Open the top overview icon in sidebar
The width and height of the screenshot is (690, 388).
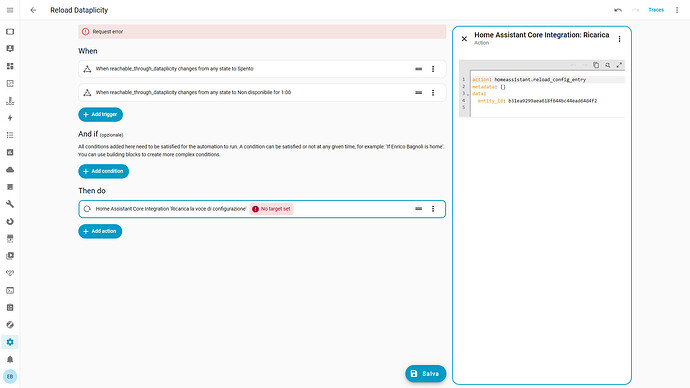tap(10, 32)
